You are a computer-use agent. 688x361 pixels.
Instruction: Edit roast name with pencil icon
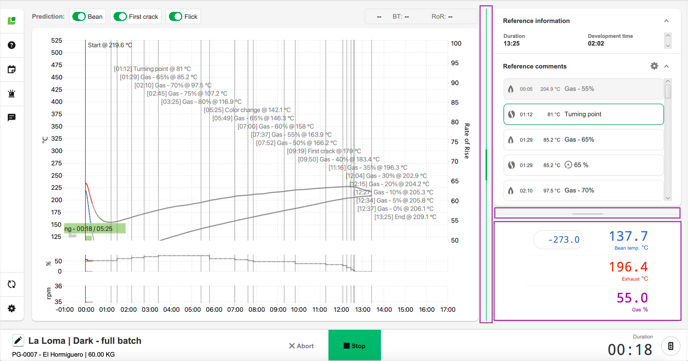click(18, 340)
